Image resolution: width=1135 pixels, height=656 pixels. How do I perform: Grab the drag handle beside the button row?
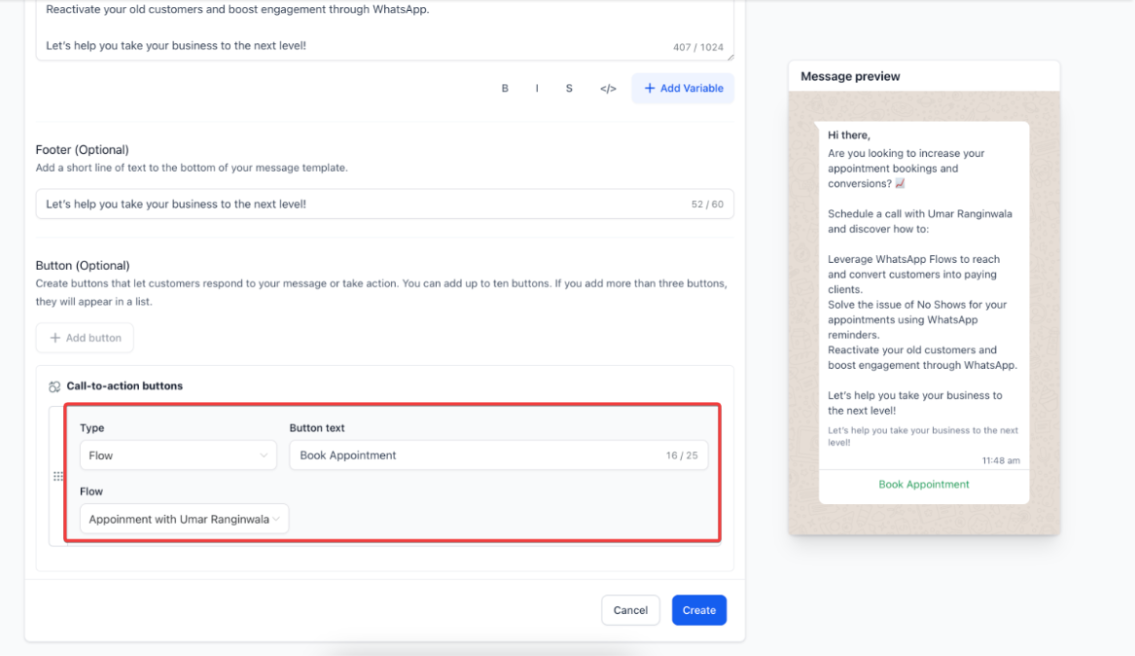tap(58, 477)
